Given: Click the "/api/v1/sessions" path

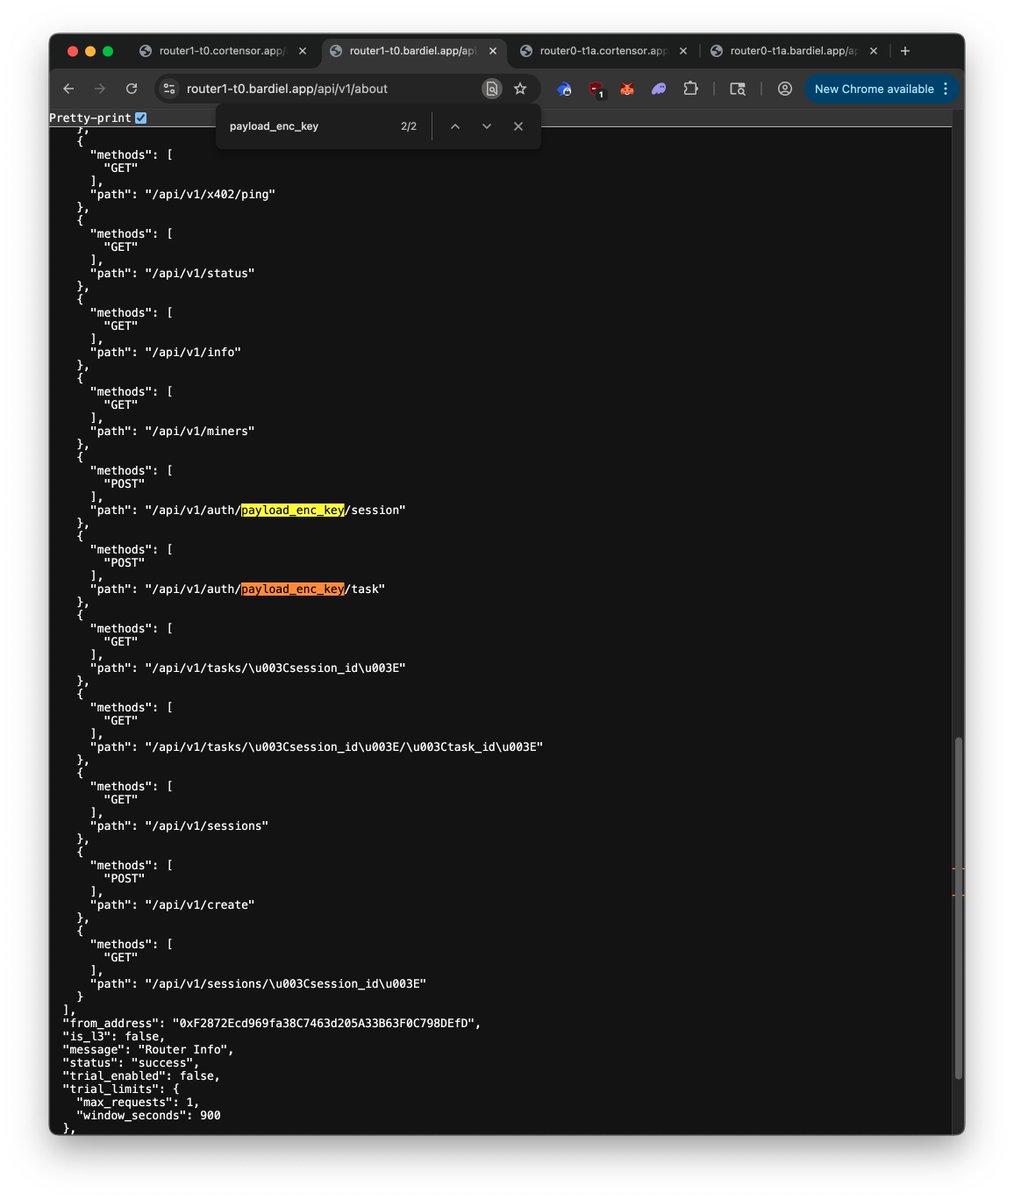Looking at the screenshot, I should 207,826.
